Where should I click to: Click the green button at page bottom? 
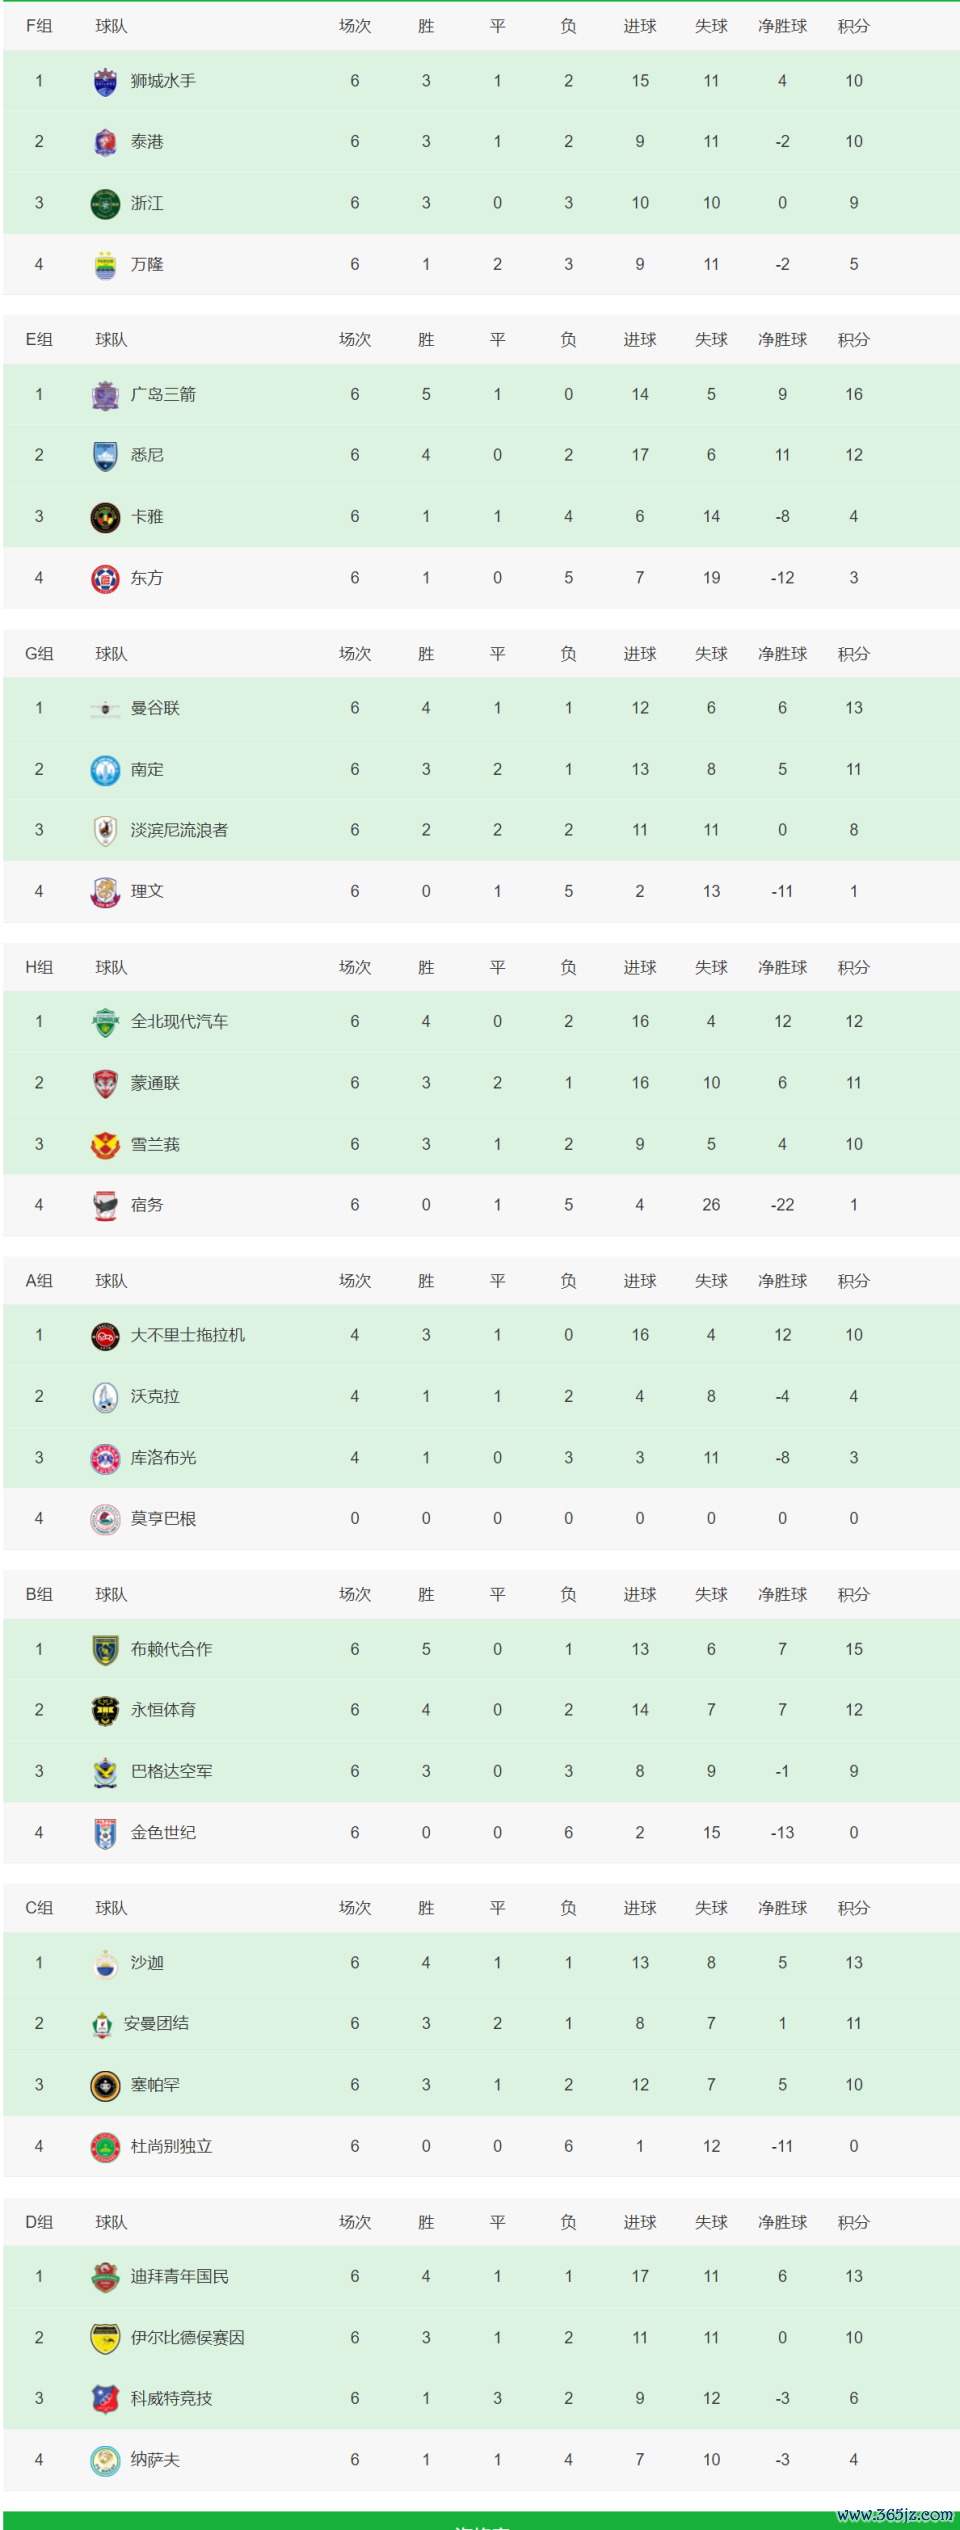point(481,2520)
